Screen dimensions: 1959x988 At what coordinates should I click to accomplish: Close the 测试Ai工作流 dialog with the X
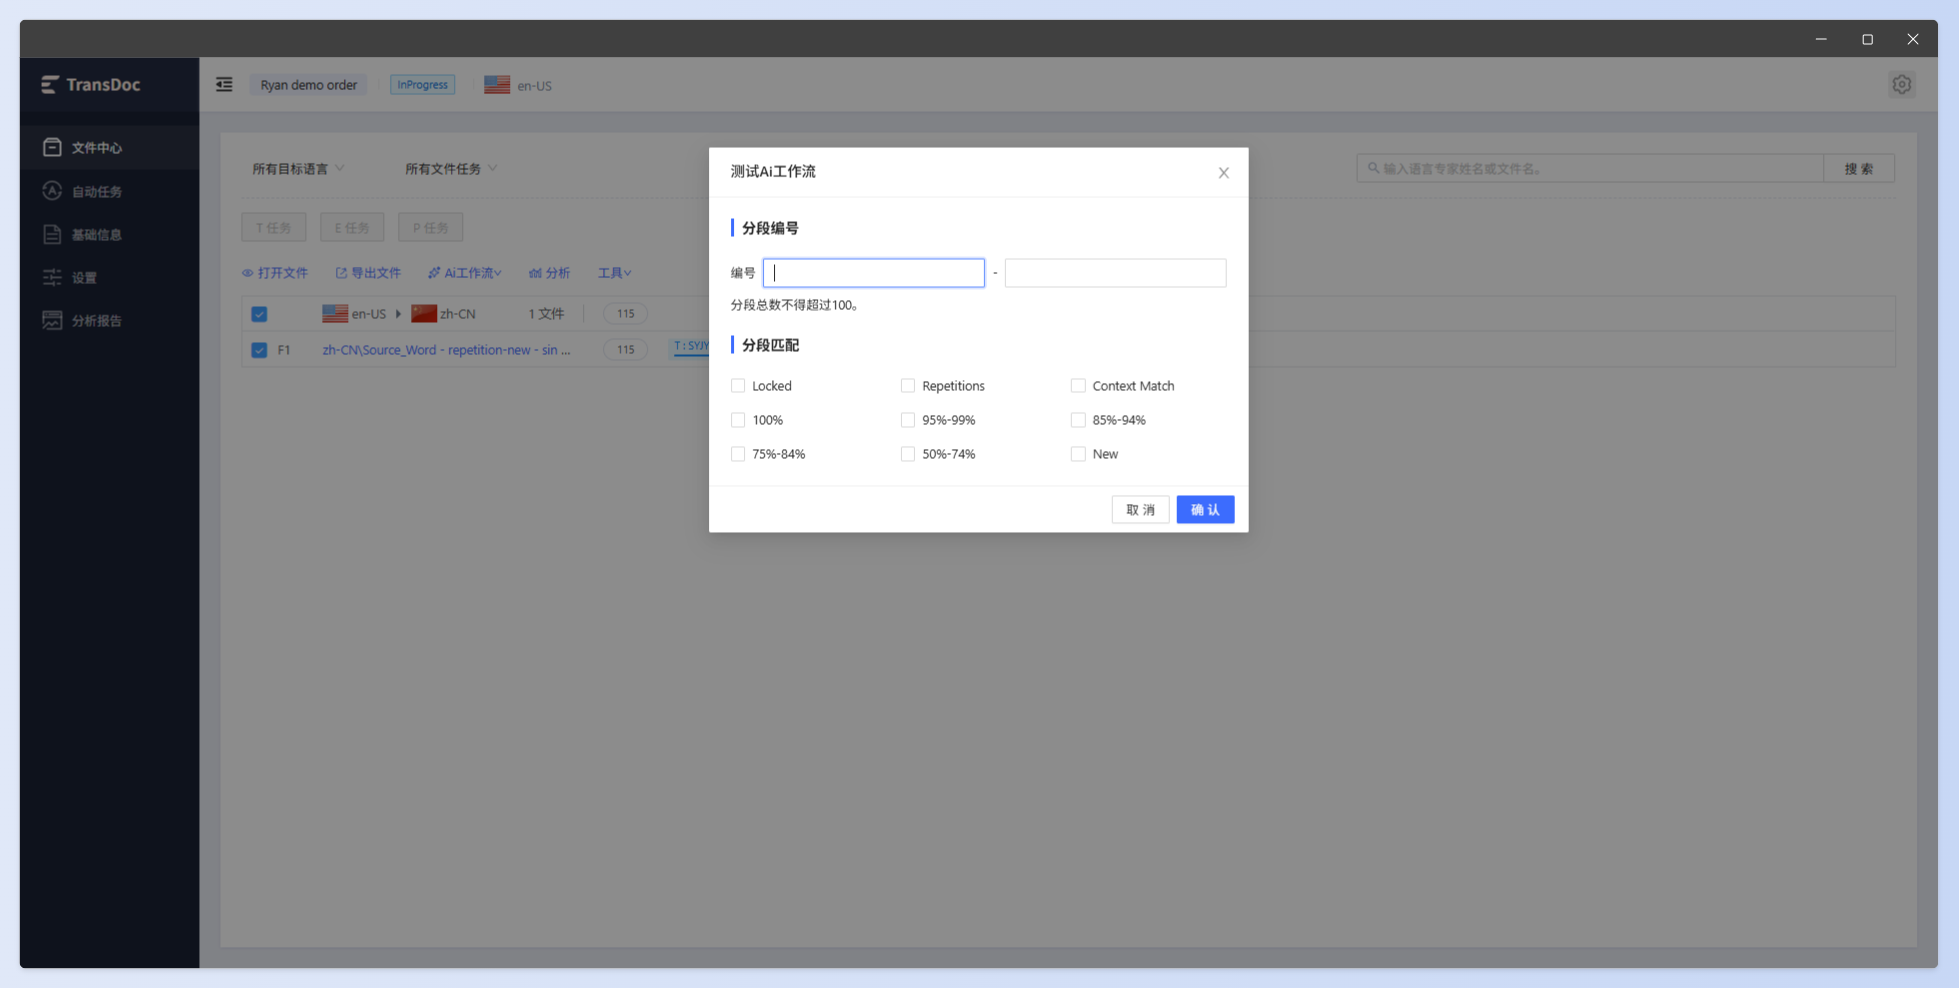pyautogui.click(x=1223, y=173)
